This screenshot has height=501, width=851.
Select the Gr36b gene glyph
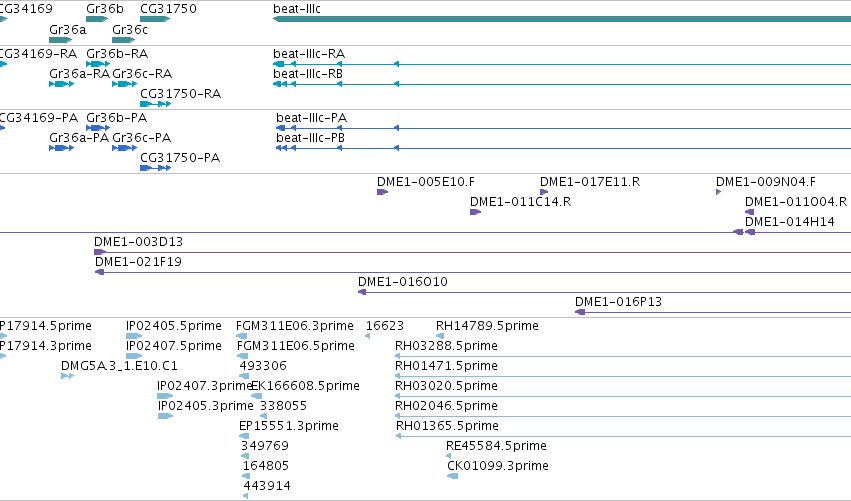tap(97, 19)
